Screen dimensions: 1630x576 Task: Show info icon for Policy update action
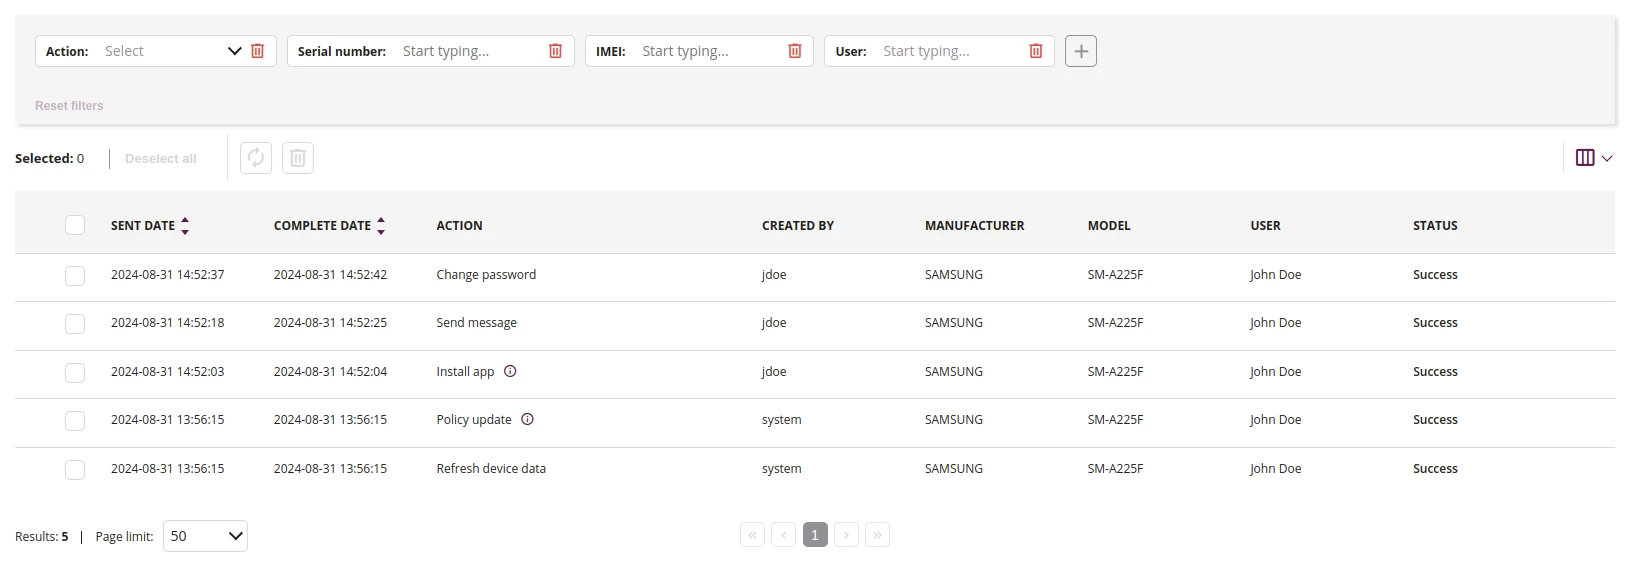point(528,420)
